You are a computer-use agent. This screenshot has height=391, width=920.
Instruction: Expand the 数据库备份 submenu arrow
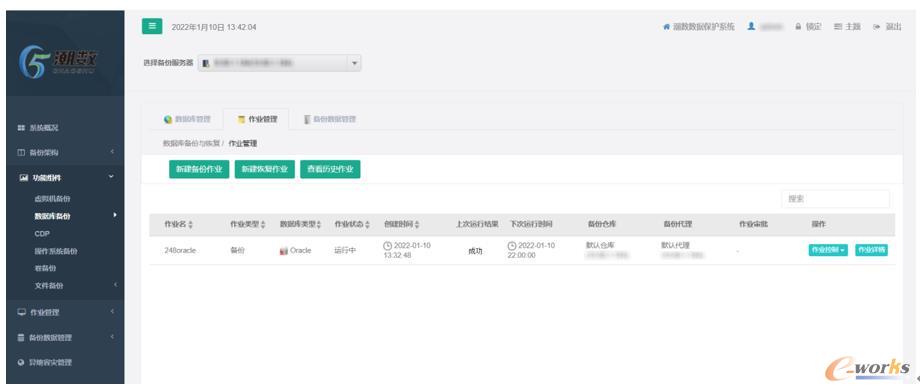[x=115, y=215]
